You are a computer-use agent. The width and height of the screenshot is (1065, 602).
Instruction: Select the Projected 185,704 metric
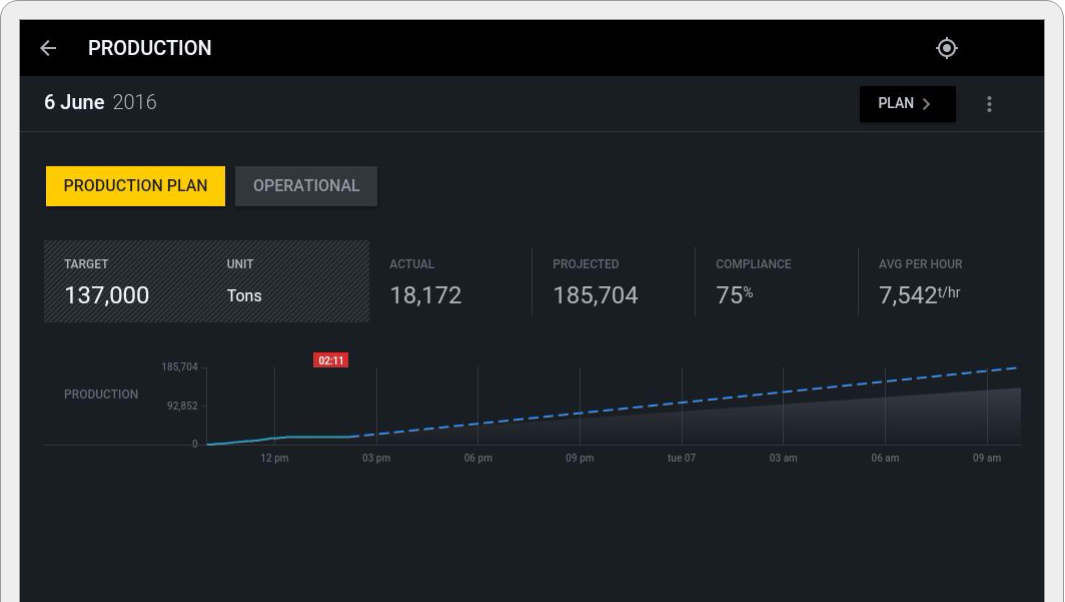(x=595, y=295)
